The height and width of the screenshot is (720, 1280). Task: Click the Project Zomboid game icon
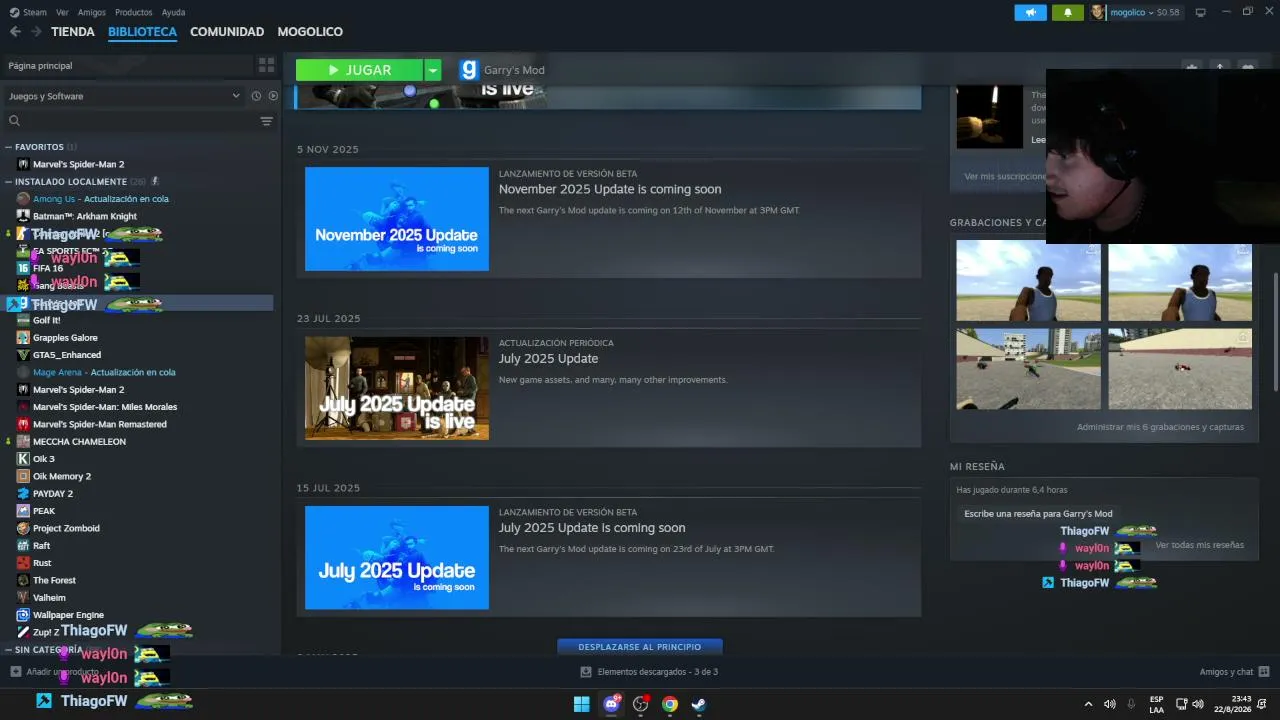click(24, 528)
